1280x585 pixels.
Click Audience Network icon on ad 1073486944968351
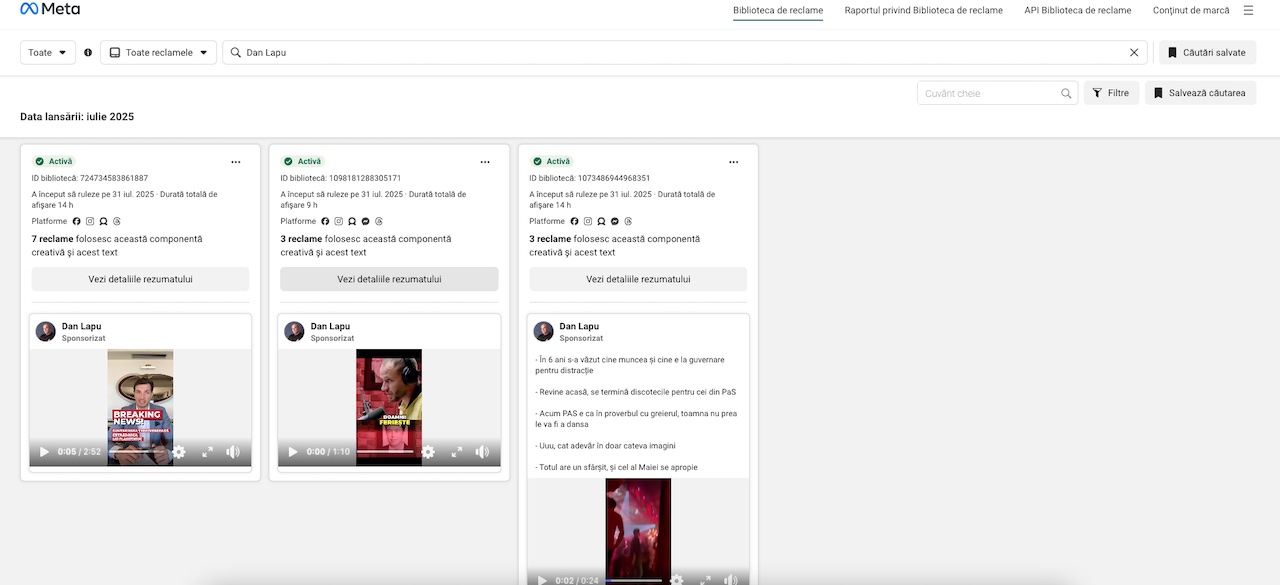click(x=601, y=222)
